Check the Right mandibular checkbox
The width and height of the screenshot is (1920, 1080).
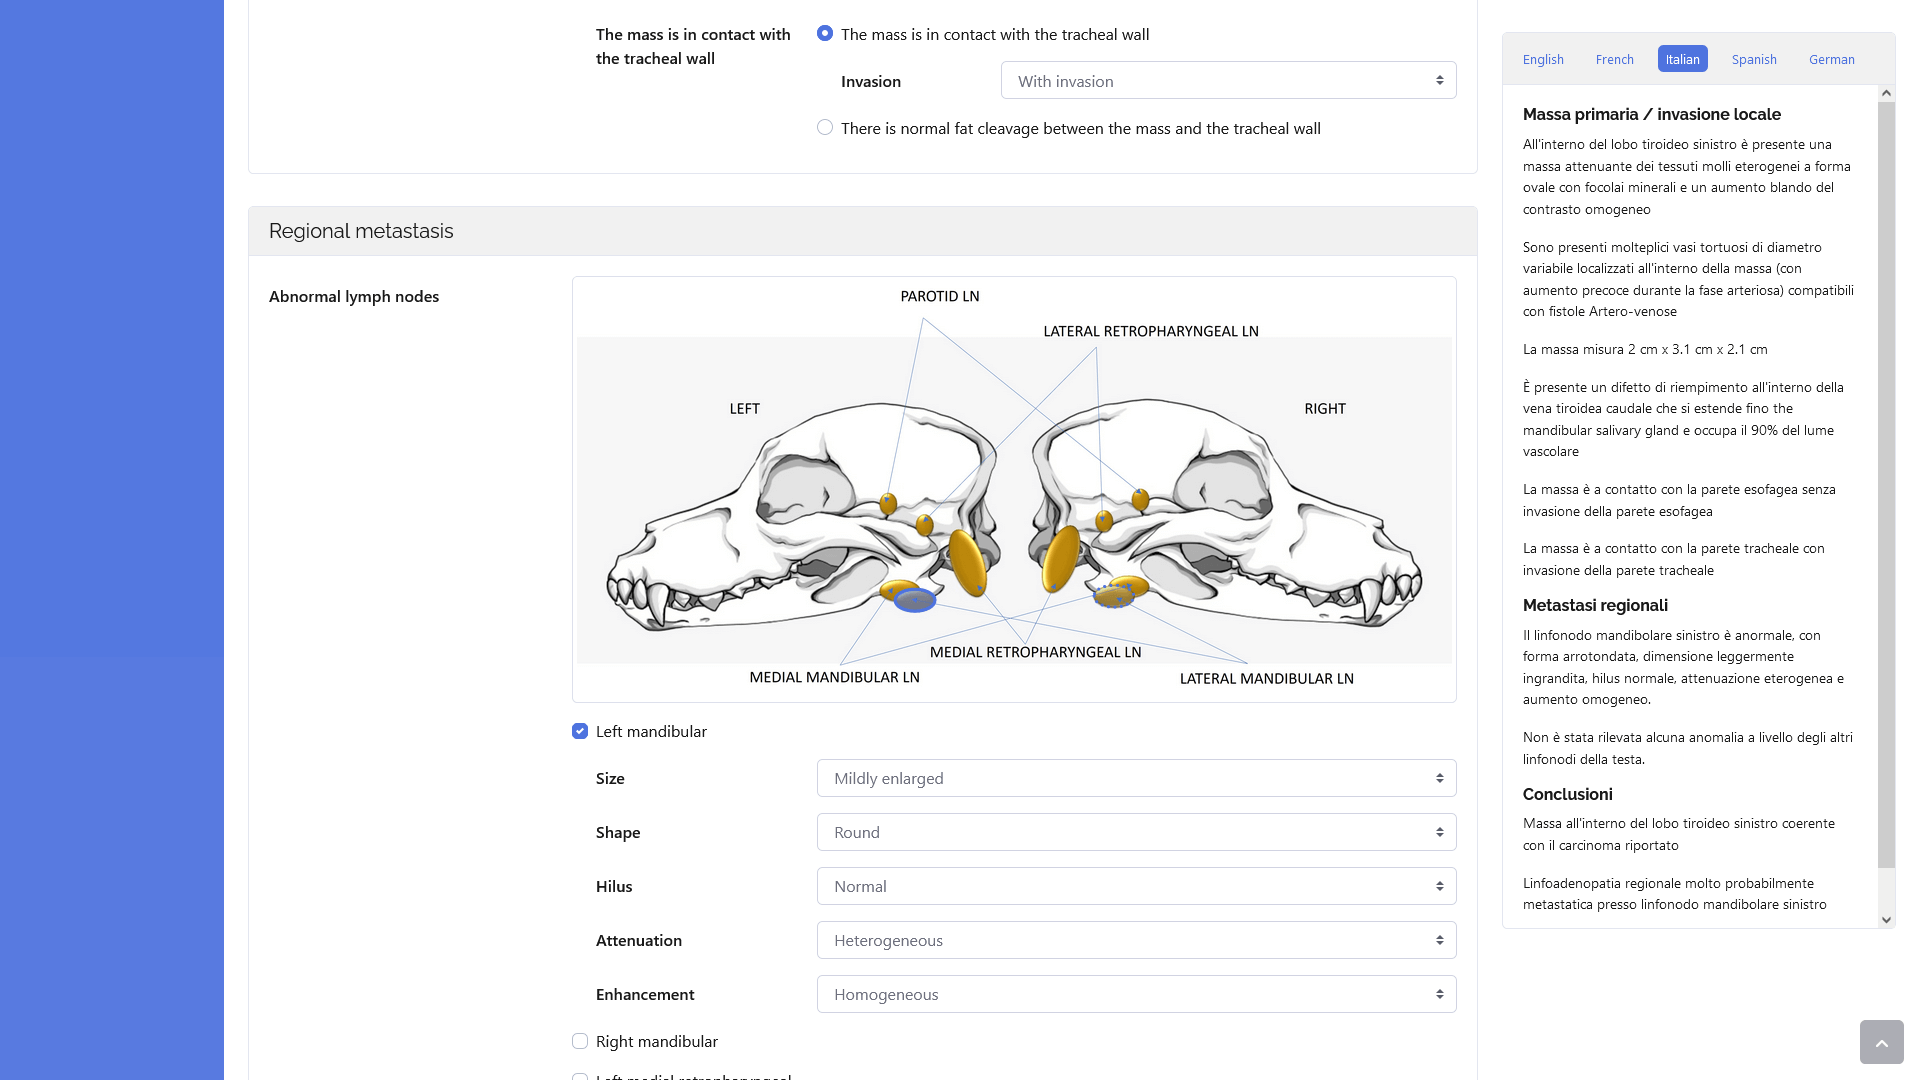(580, 1041)
